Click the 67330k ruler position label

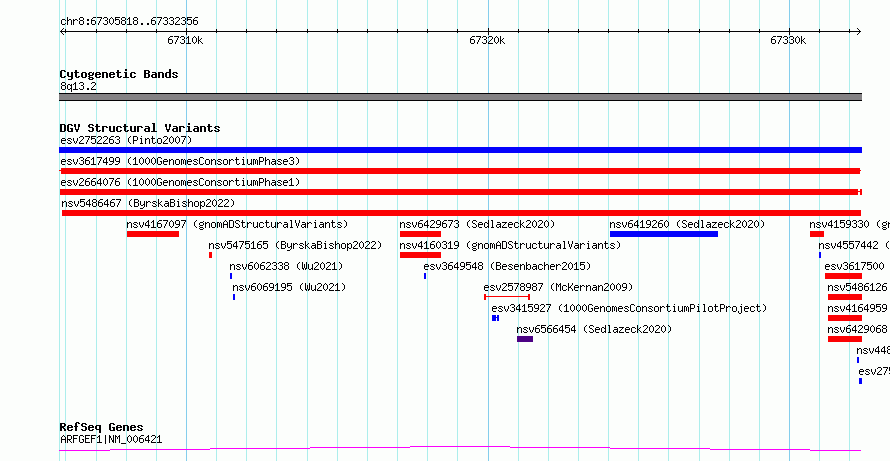click(788, 40)
